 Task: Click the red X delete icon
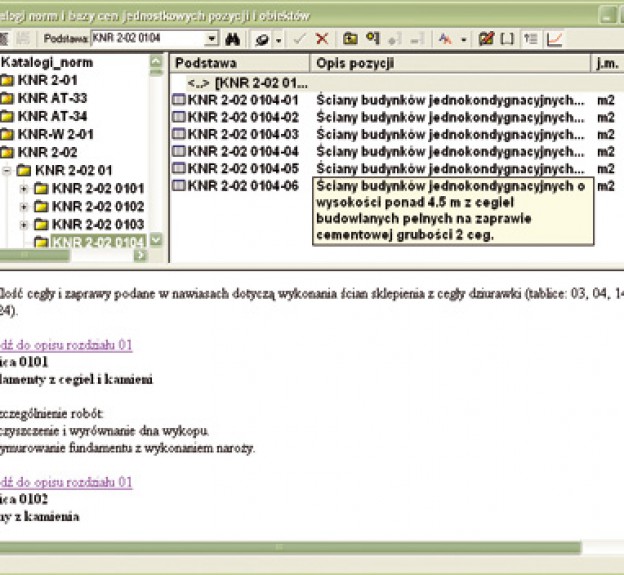pyautogui.click(x=322, y=39)
